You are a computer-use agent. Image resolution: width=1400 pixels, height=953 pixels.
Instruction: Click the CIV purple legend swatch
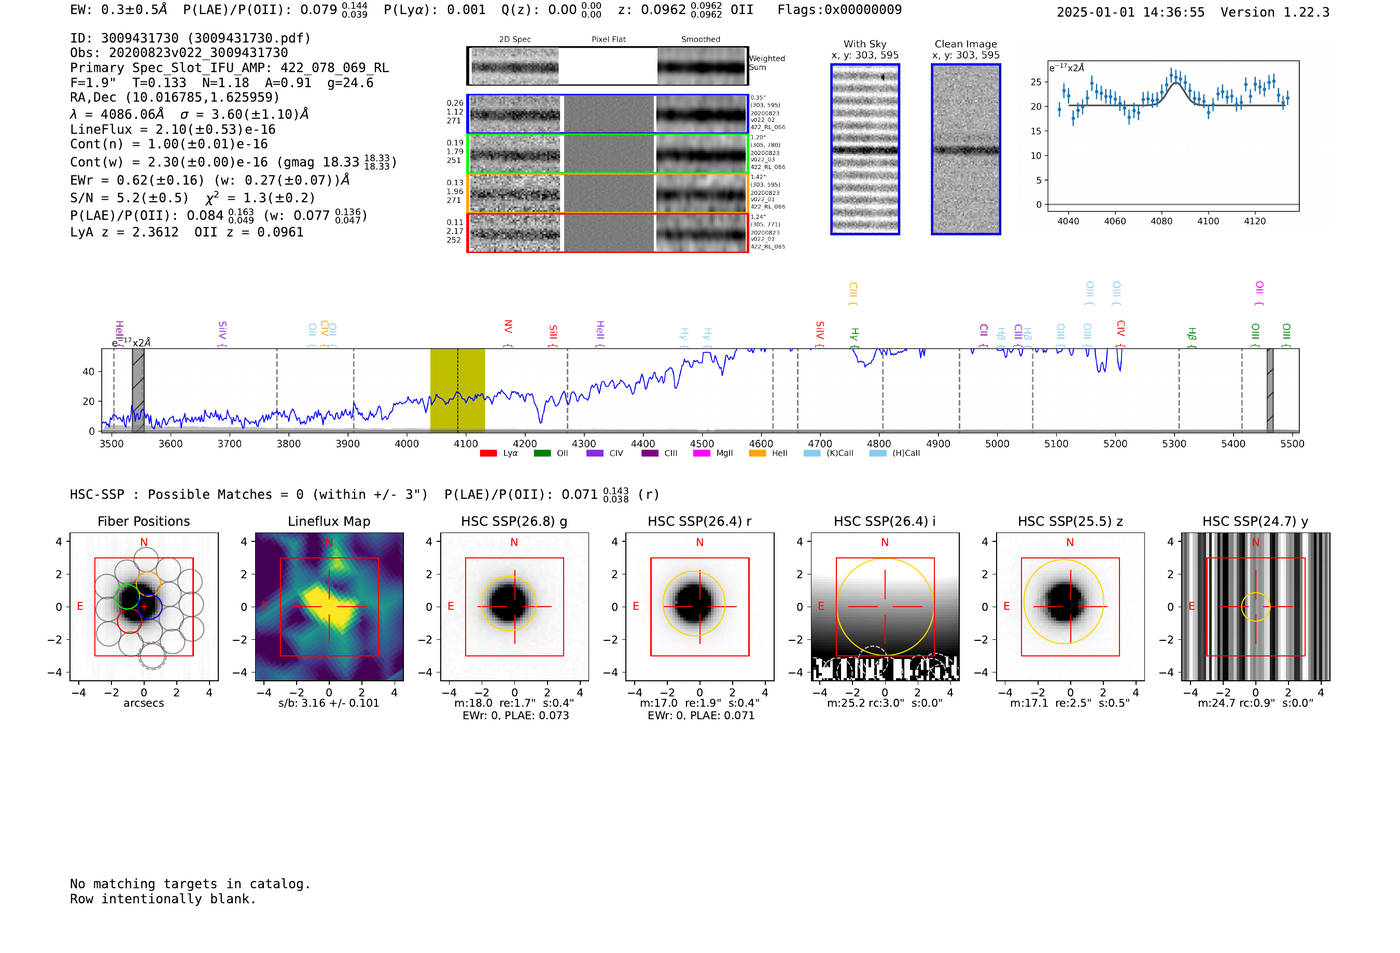click(595, 453)
